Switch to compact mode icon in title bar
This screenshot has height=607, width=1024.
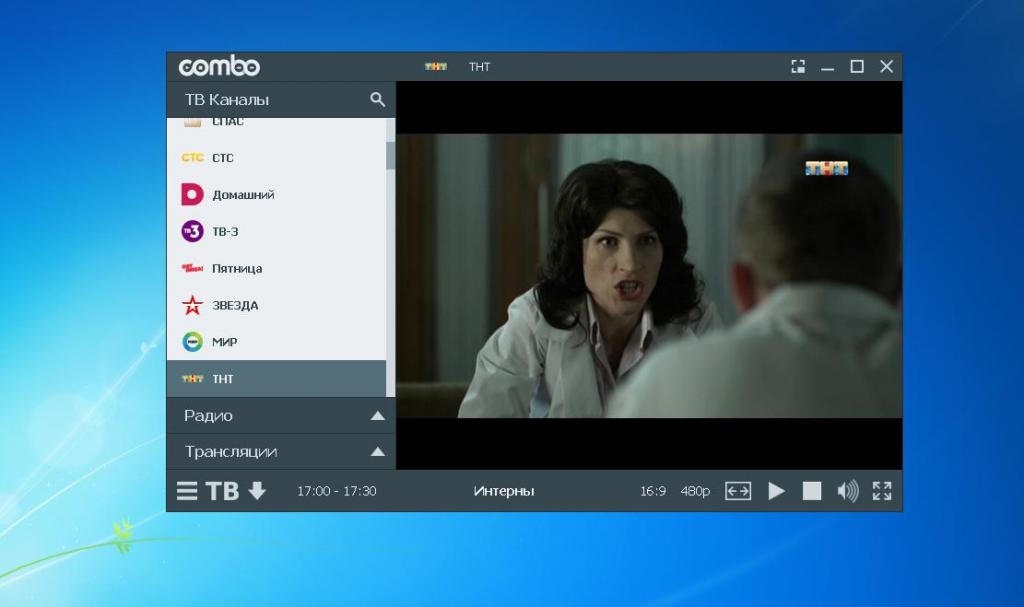pyautogui.click(x=798, y=67)
